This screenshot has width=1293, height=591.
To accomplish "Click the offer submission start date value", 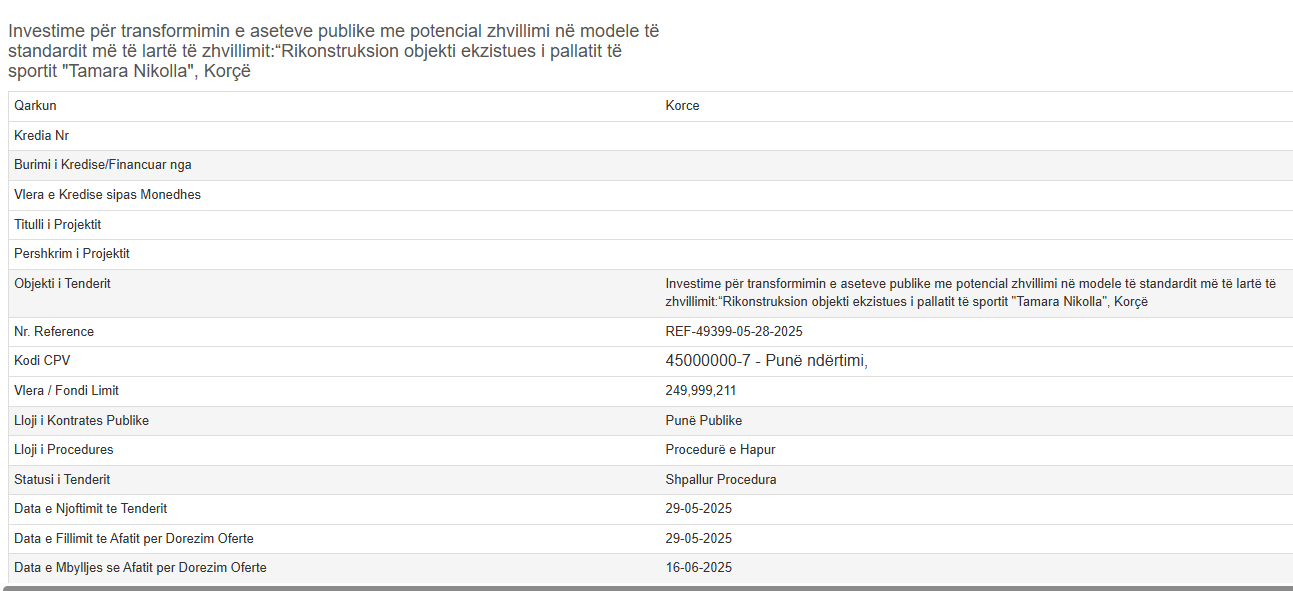I will [x=698, y=539].
